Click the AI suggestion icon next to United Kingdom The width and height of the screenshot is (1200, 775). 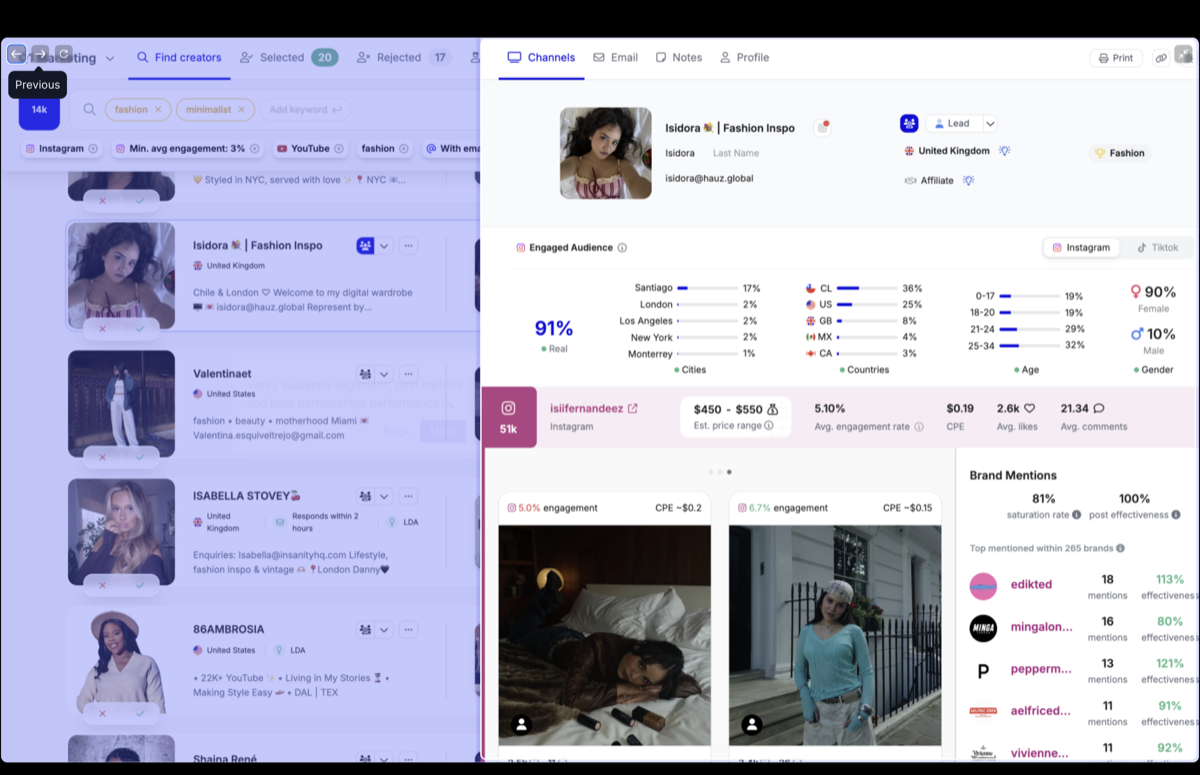coord(1005,152)
